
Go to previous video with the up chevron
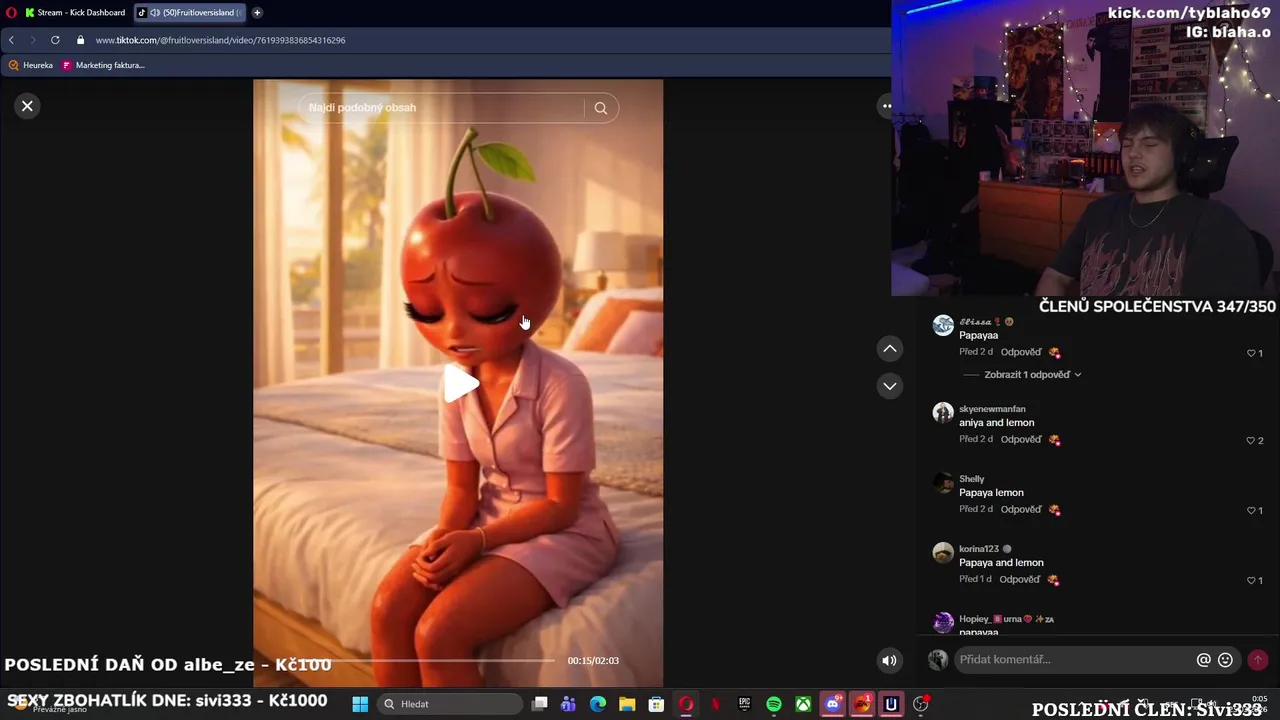[x=890, y=349]
